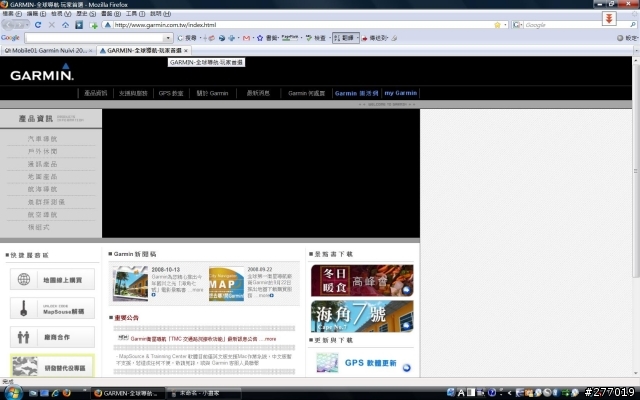Click the search magnifier icon
640x400 pixels.
(633, 25)
